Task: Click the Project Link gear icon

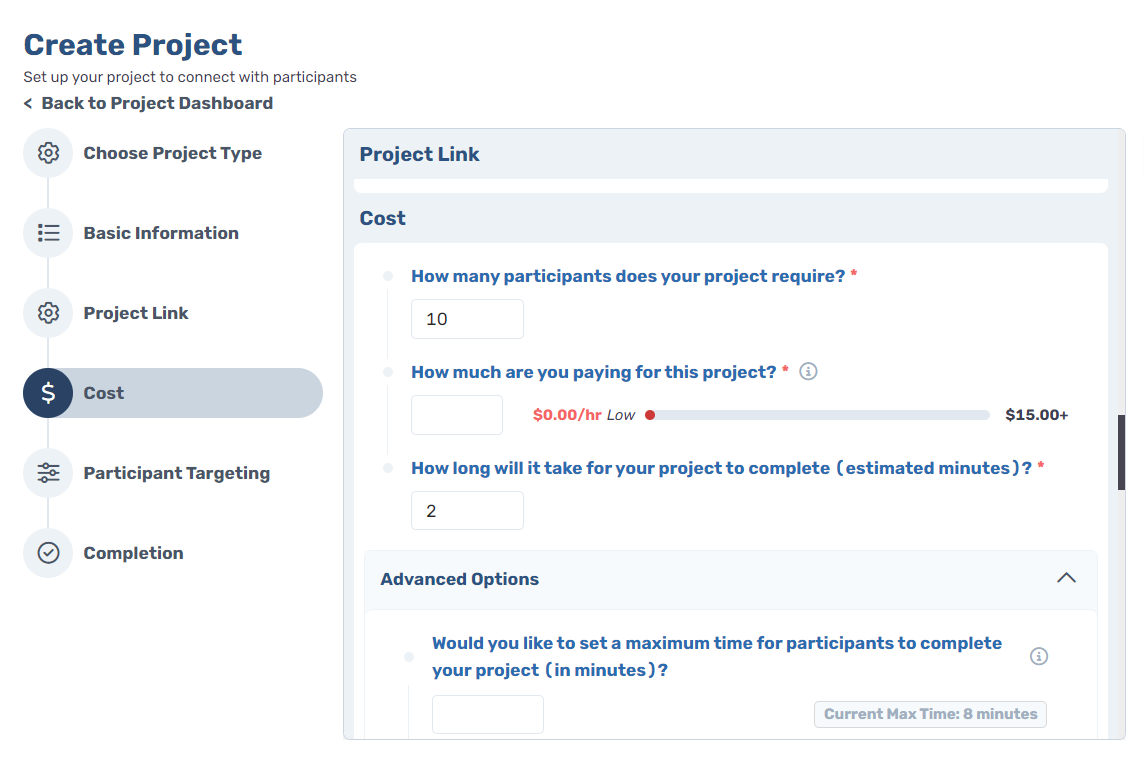Action: (48, 313)
